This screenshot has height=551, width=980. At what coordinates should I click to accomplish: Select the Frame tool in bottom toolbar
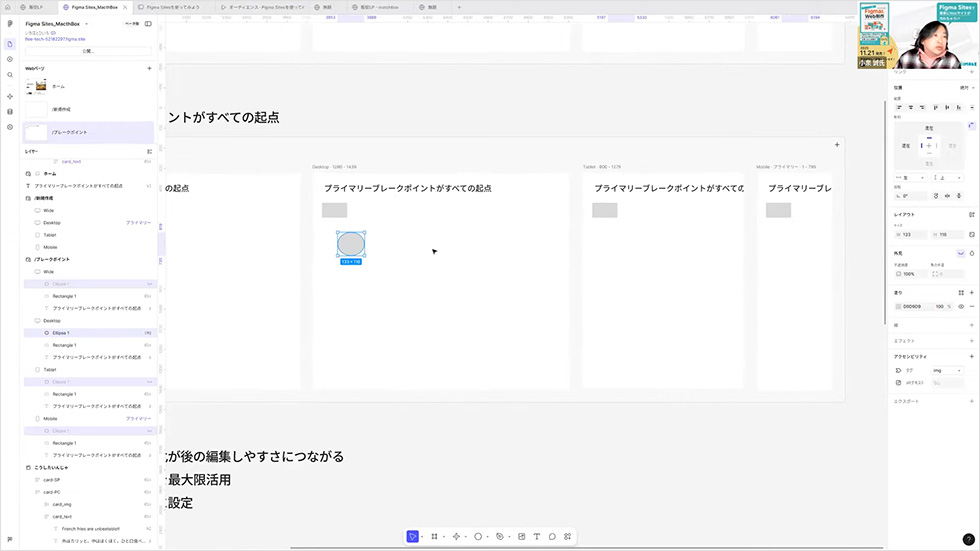[x=434, y=537]
